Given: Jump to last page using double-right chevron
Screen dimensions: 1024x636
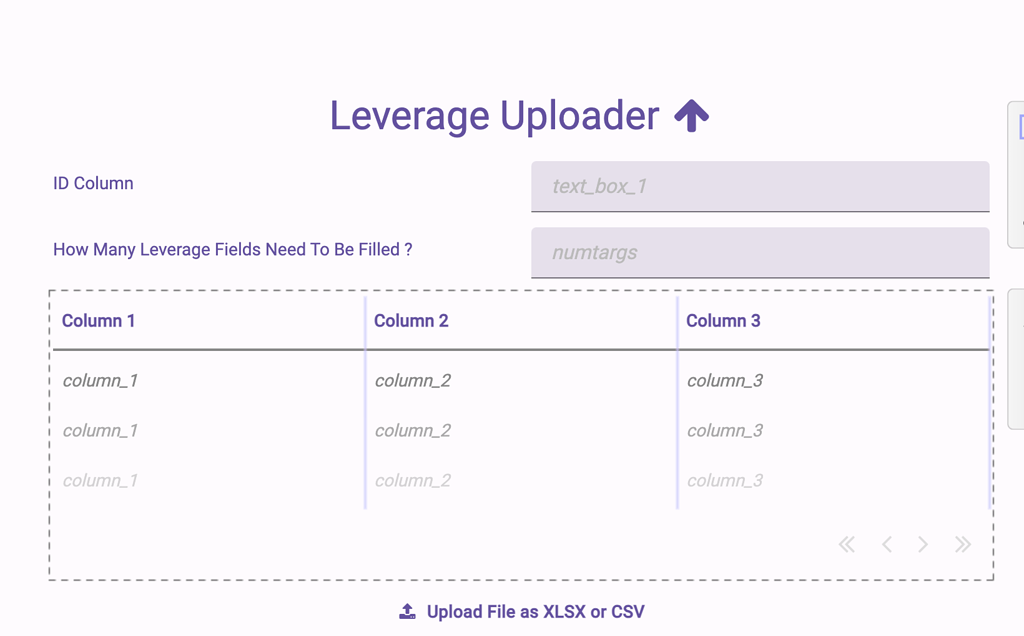Looking at the screenshot, I should [962, 543].
